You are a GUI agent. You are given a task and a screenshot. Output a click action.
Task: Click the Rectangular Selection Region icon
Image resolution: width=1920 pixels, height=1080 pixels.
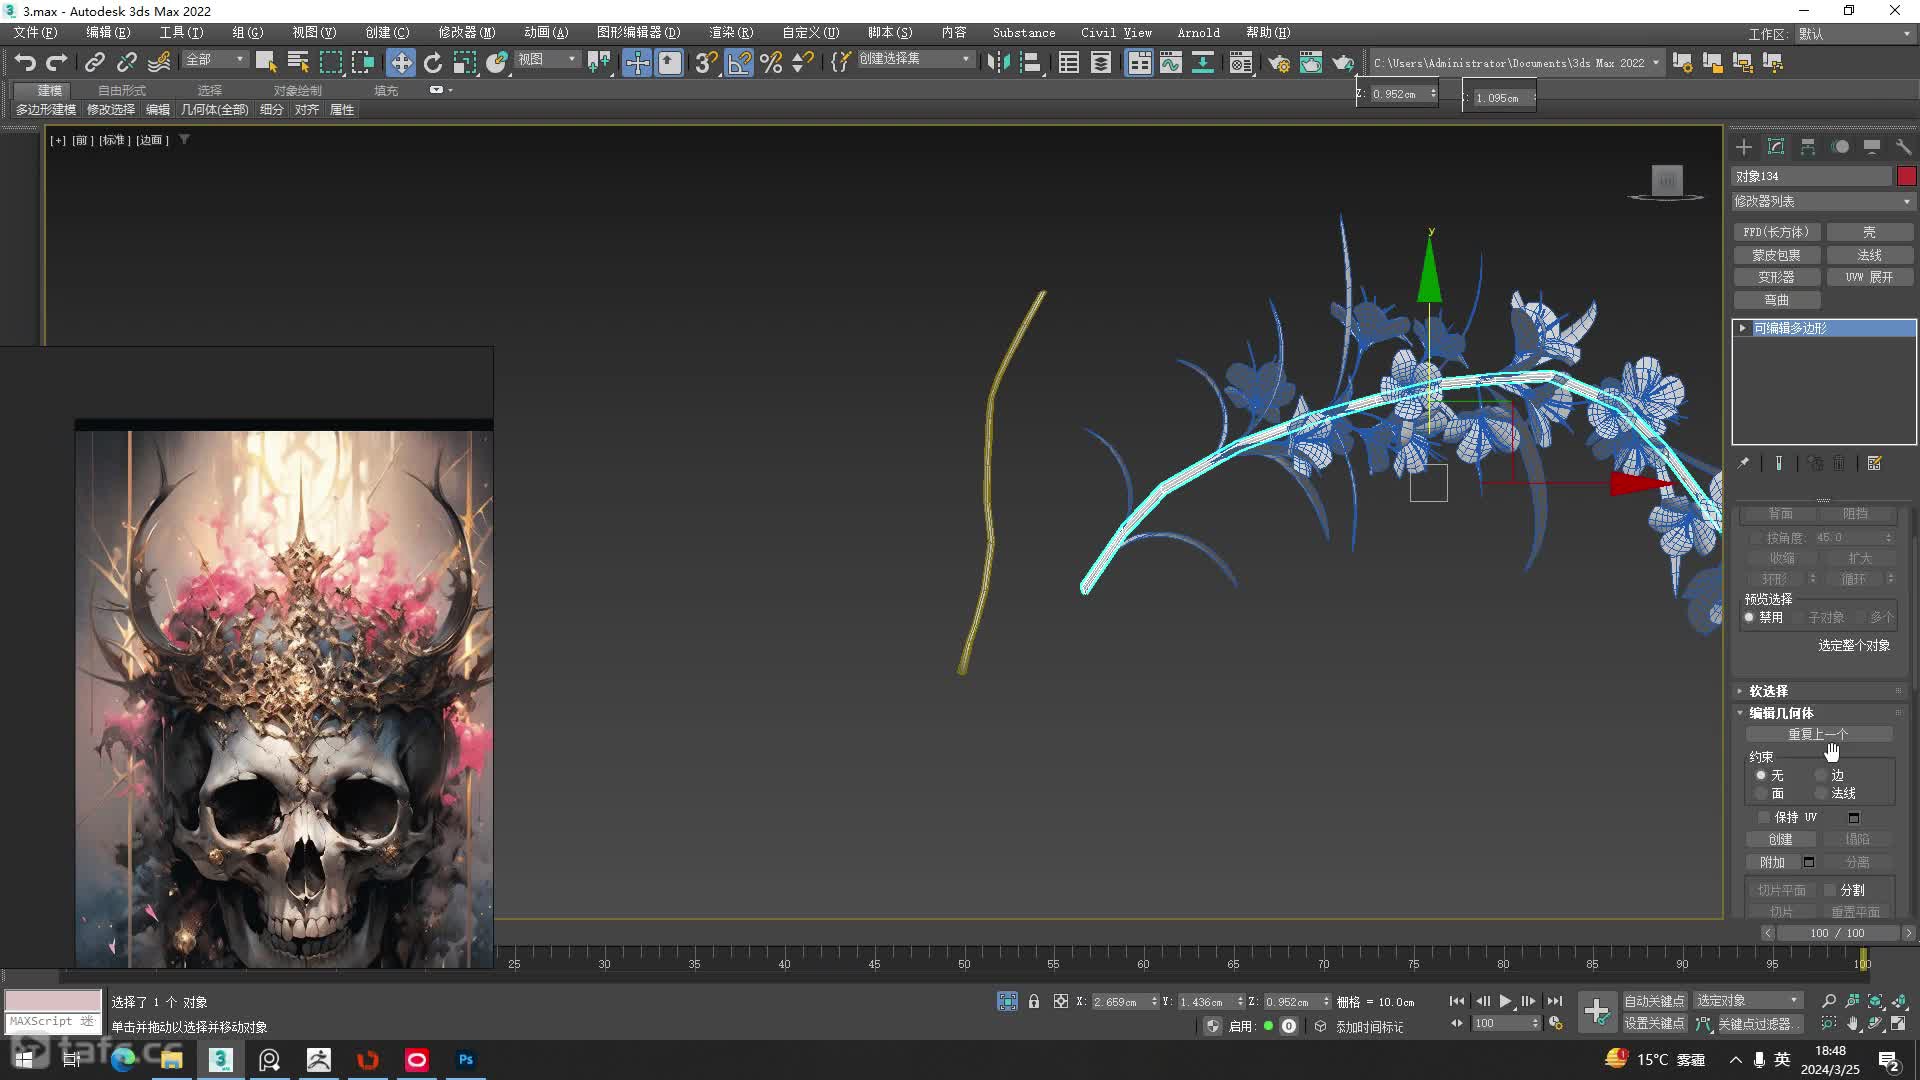click(330, 62)
